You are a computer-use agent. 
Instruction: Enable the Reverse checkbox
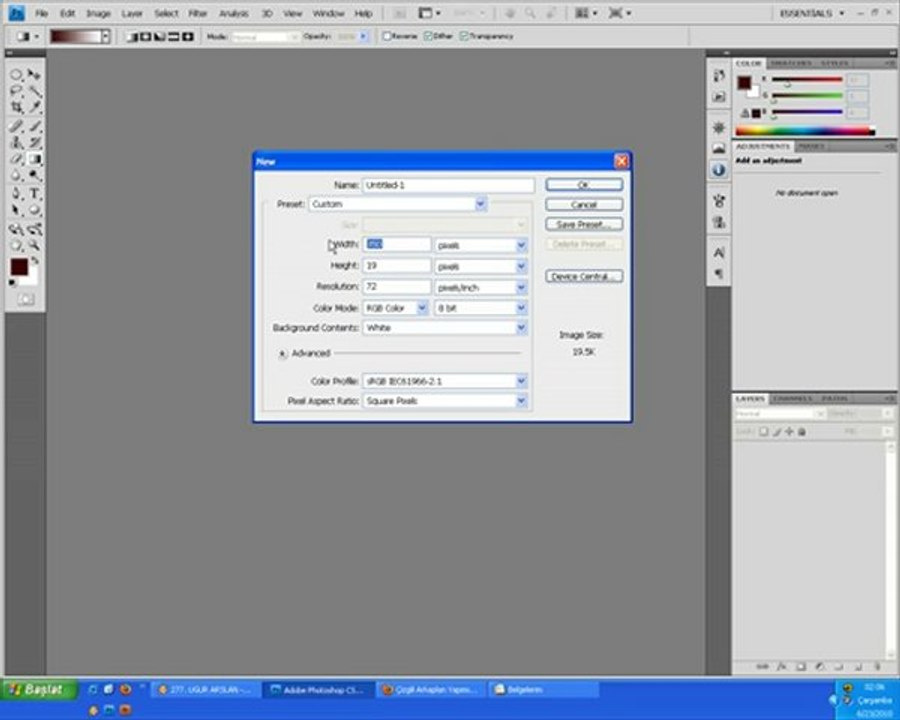386,36
